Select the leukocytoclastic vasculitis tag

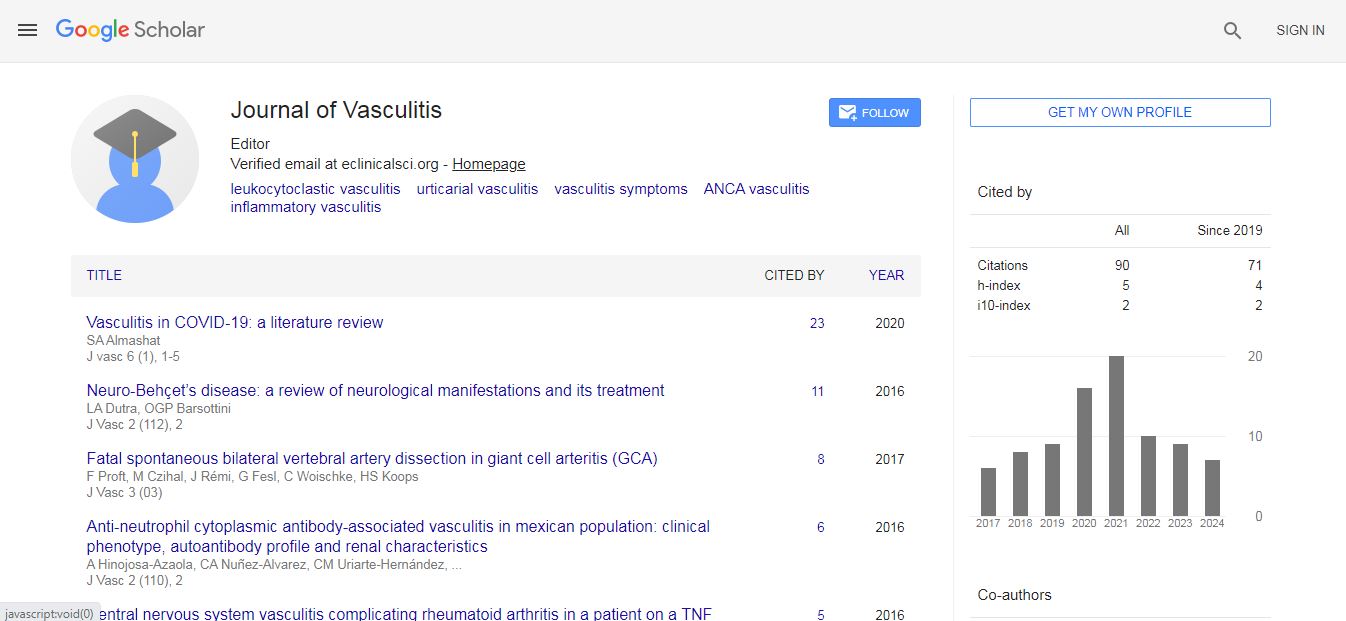[315, 189]
